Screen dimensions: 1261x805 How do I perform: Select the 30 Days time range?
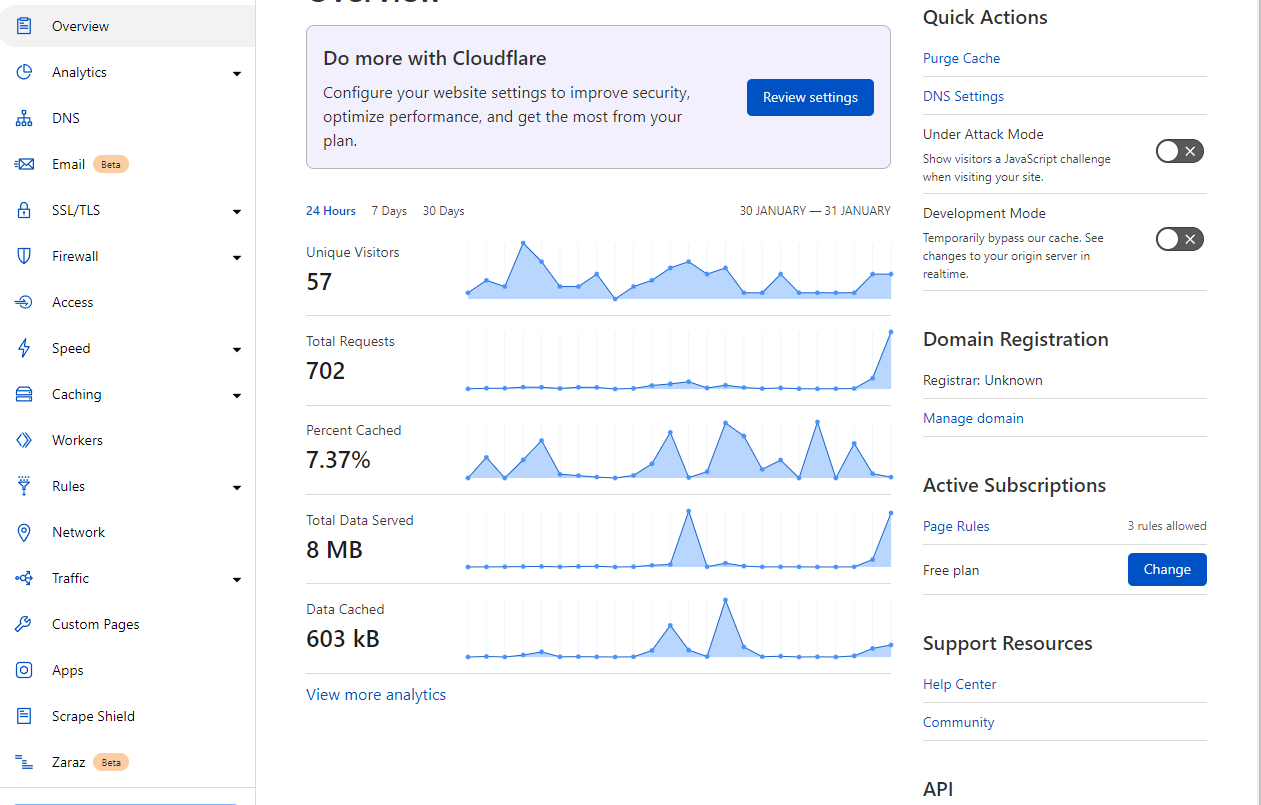pyautogui.click(x=443, y=211)
